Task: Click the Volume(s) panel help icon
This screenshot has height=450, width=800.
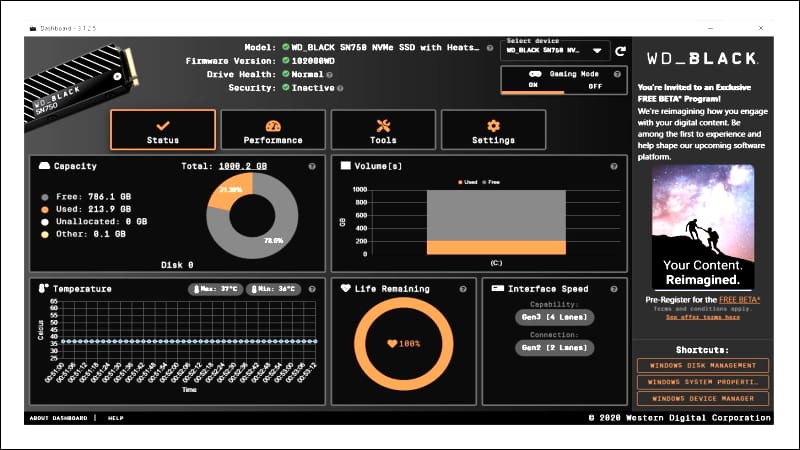Action: coord(614,166)
